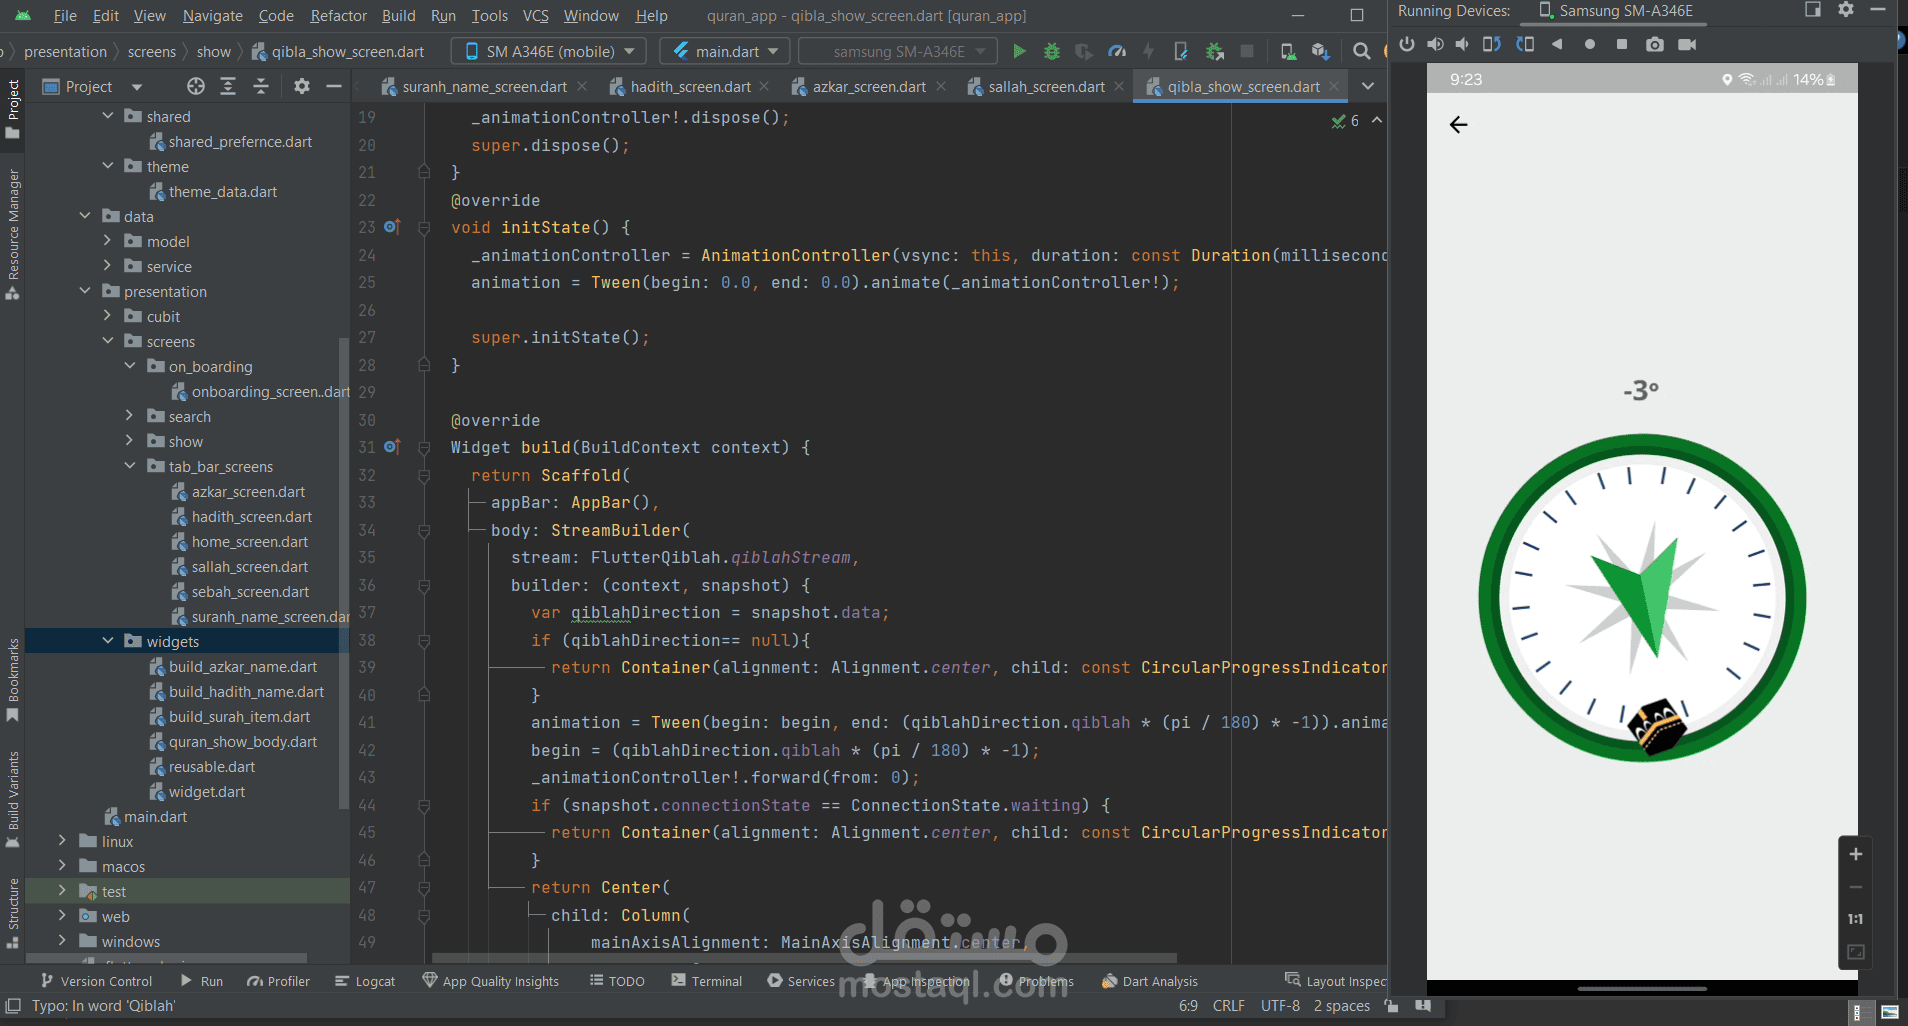Switch to the hadith_screen.dart tab
The width and height of the screenshot is (1908, 1026).
click(x=691, y=87)
